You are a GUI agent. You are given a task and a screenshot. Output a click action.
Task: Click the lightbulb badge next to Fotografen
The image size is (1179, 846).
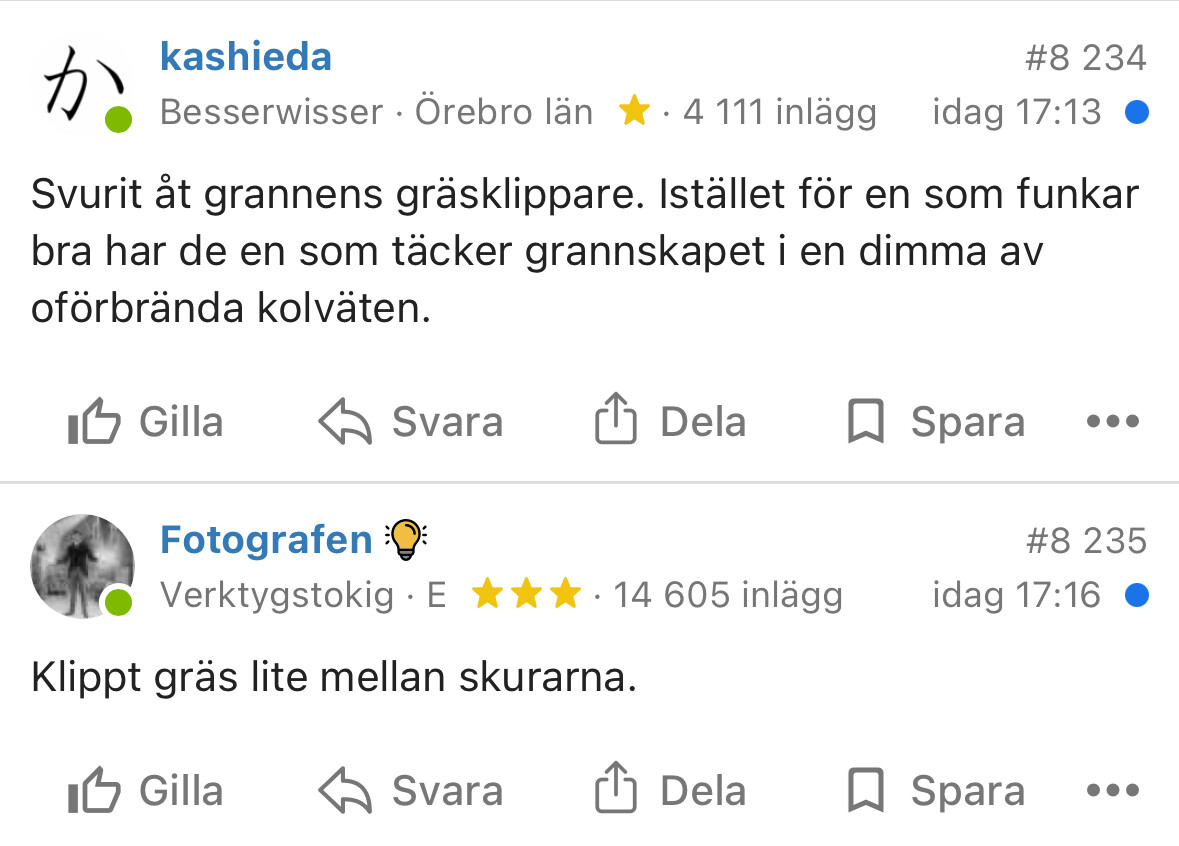pos(405,540)
